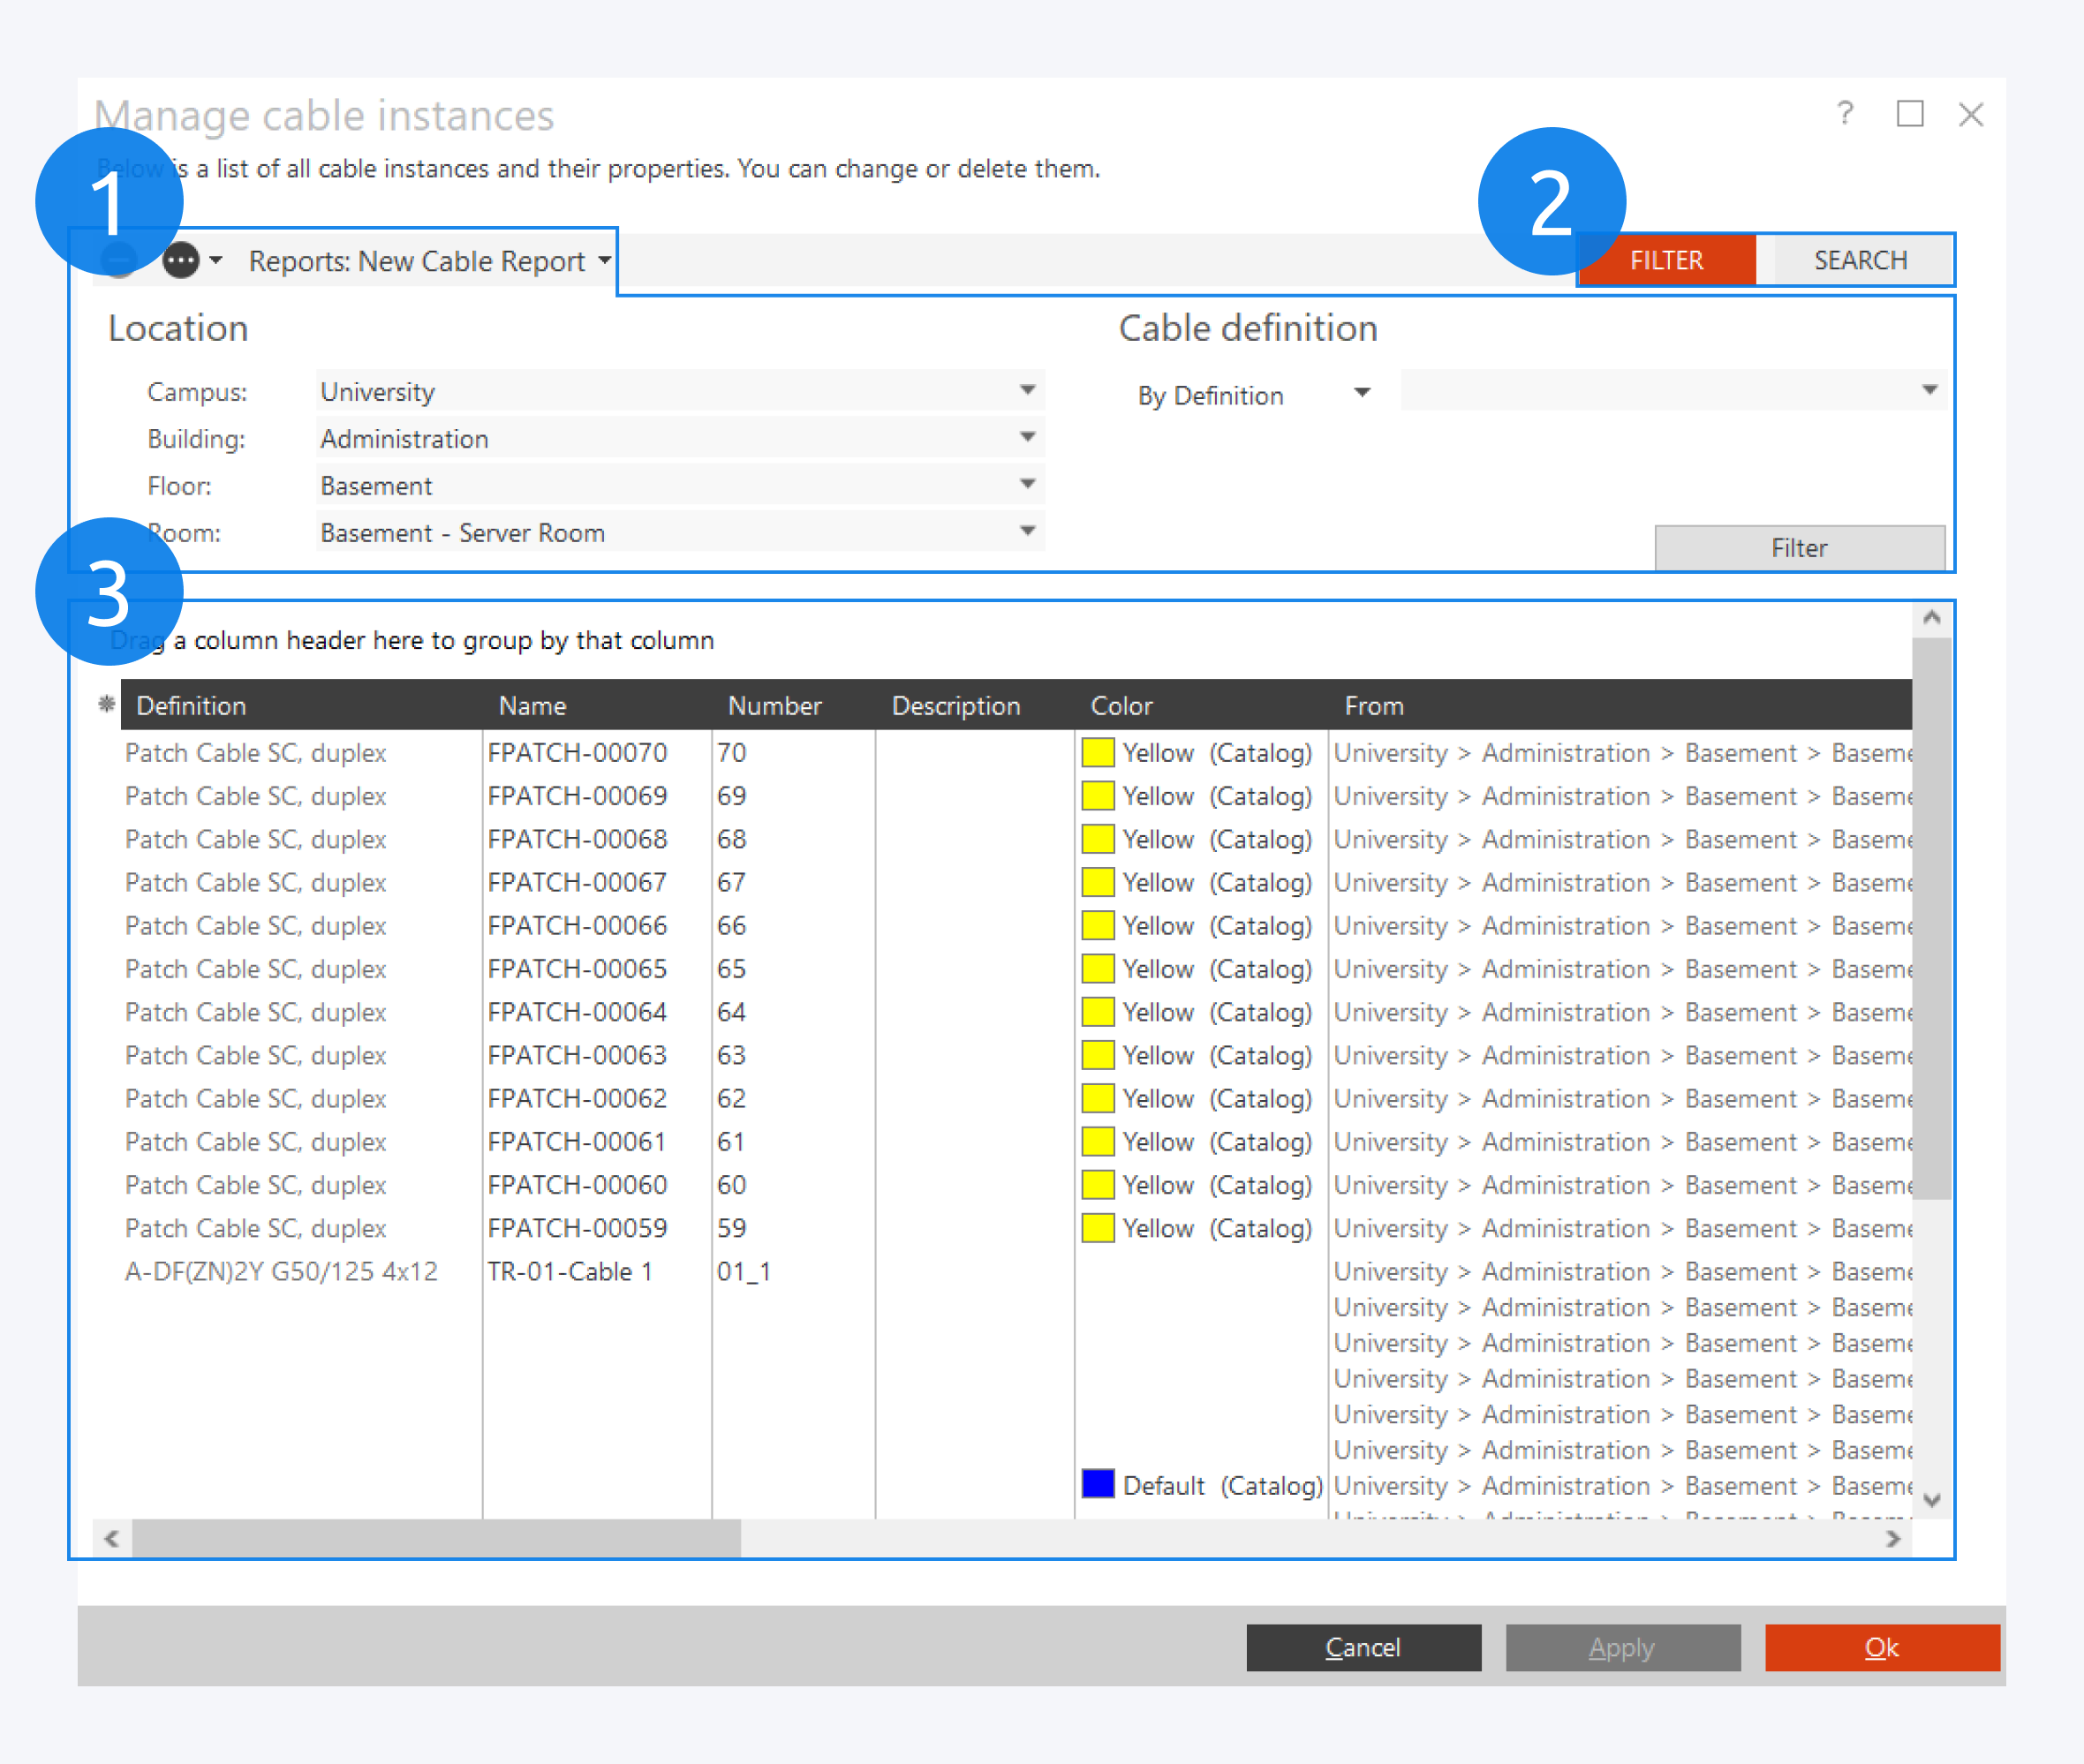Switch to the SEARCH tab
Screen dimensions: 2084x1764
[1859, 261]
